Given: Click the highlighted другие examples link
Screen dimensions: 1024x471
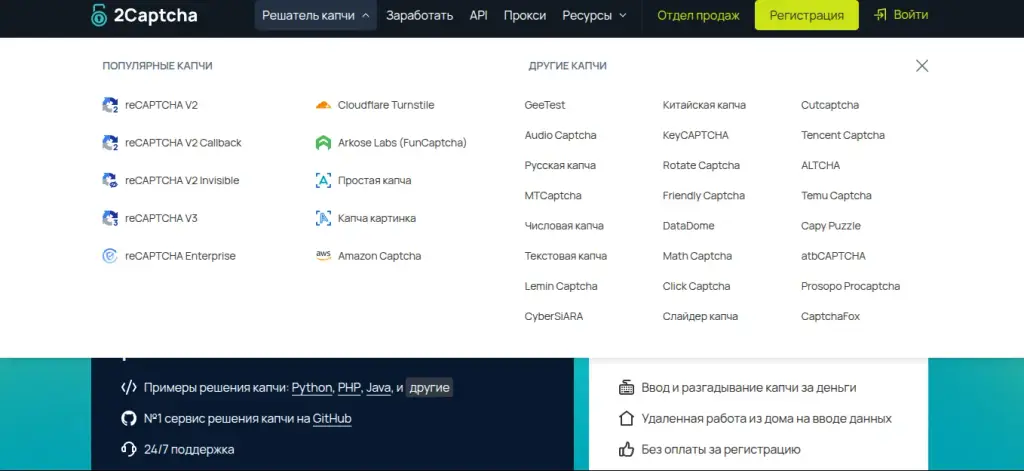Looking at the screenshot, I should tap(429, 387).
